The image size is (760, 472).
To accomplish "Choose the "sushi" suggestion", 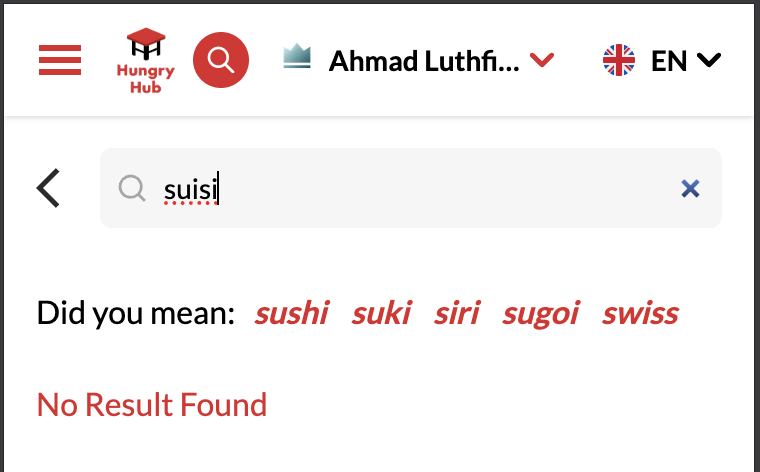I will [292, 313].
